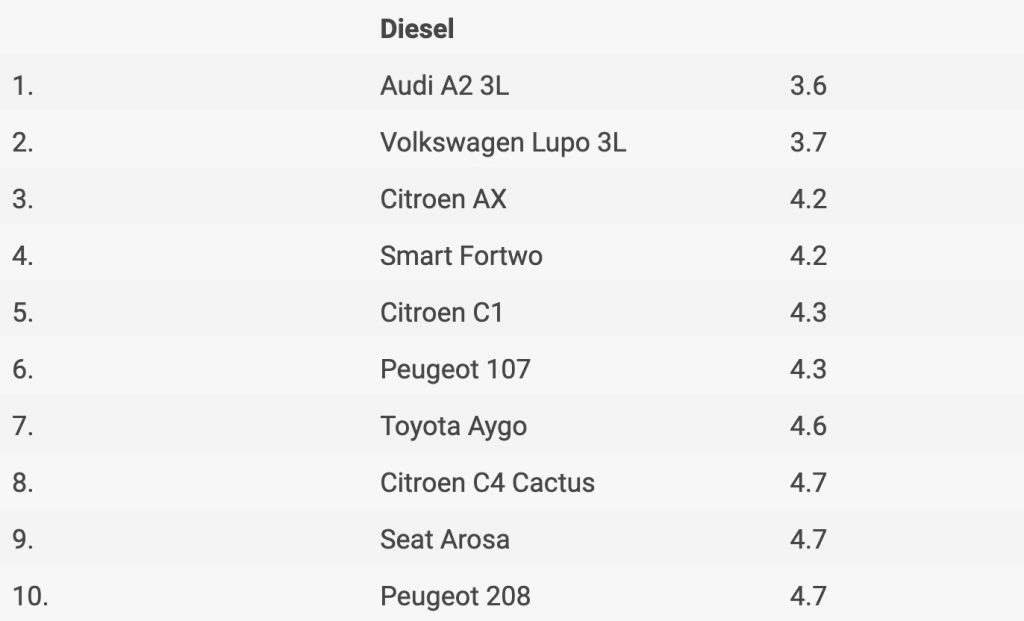
Task: Select the Citroen AX name
Action: (443, 199)
